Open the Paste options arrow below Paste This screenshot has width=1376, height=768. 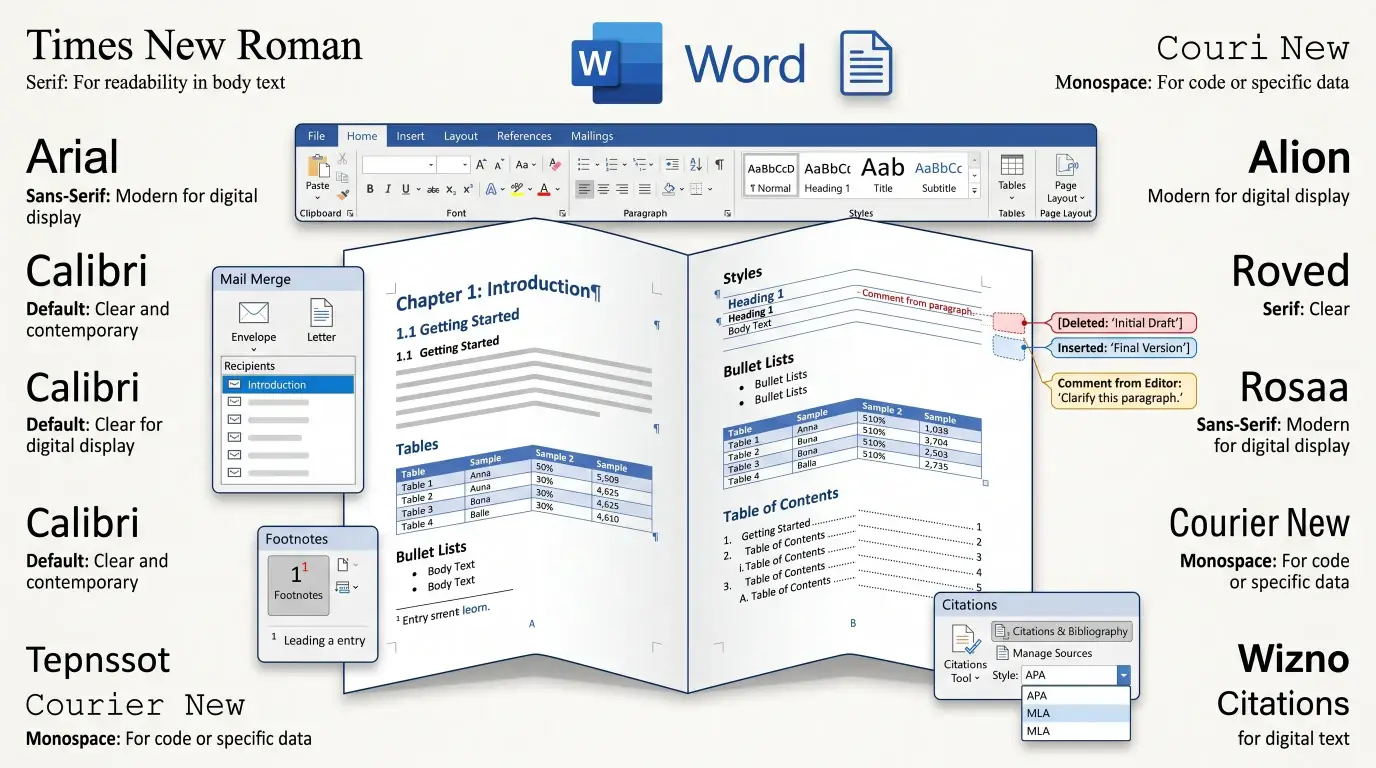(318, 197)
